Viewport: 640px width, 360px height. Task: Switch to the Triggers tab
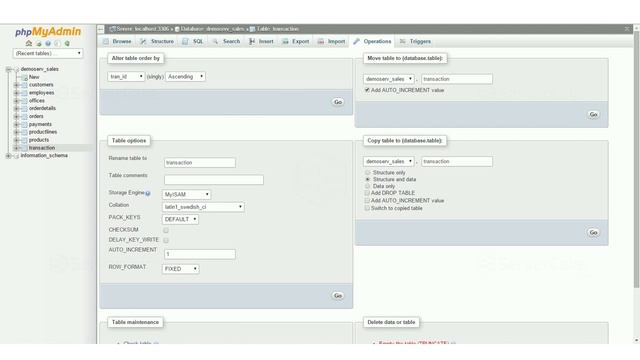tap(416, 42)
